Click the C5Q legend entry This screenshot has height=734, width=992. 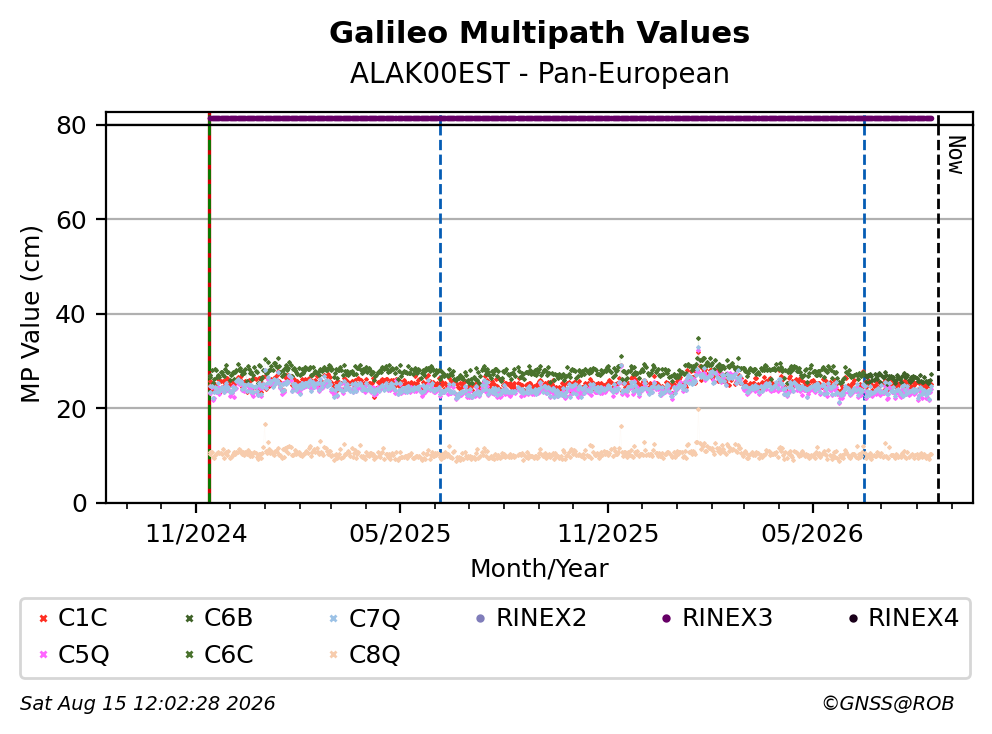[74, 654]
